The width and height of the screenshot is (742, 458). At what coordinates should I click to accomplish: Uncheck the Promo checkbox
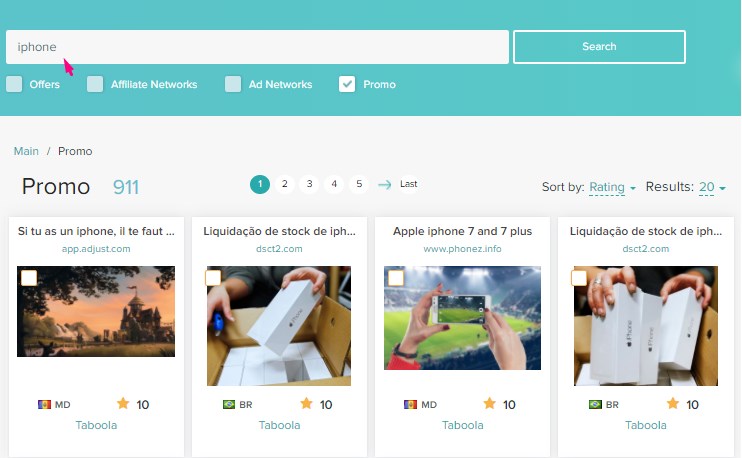[347, 84]
